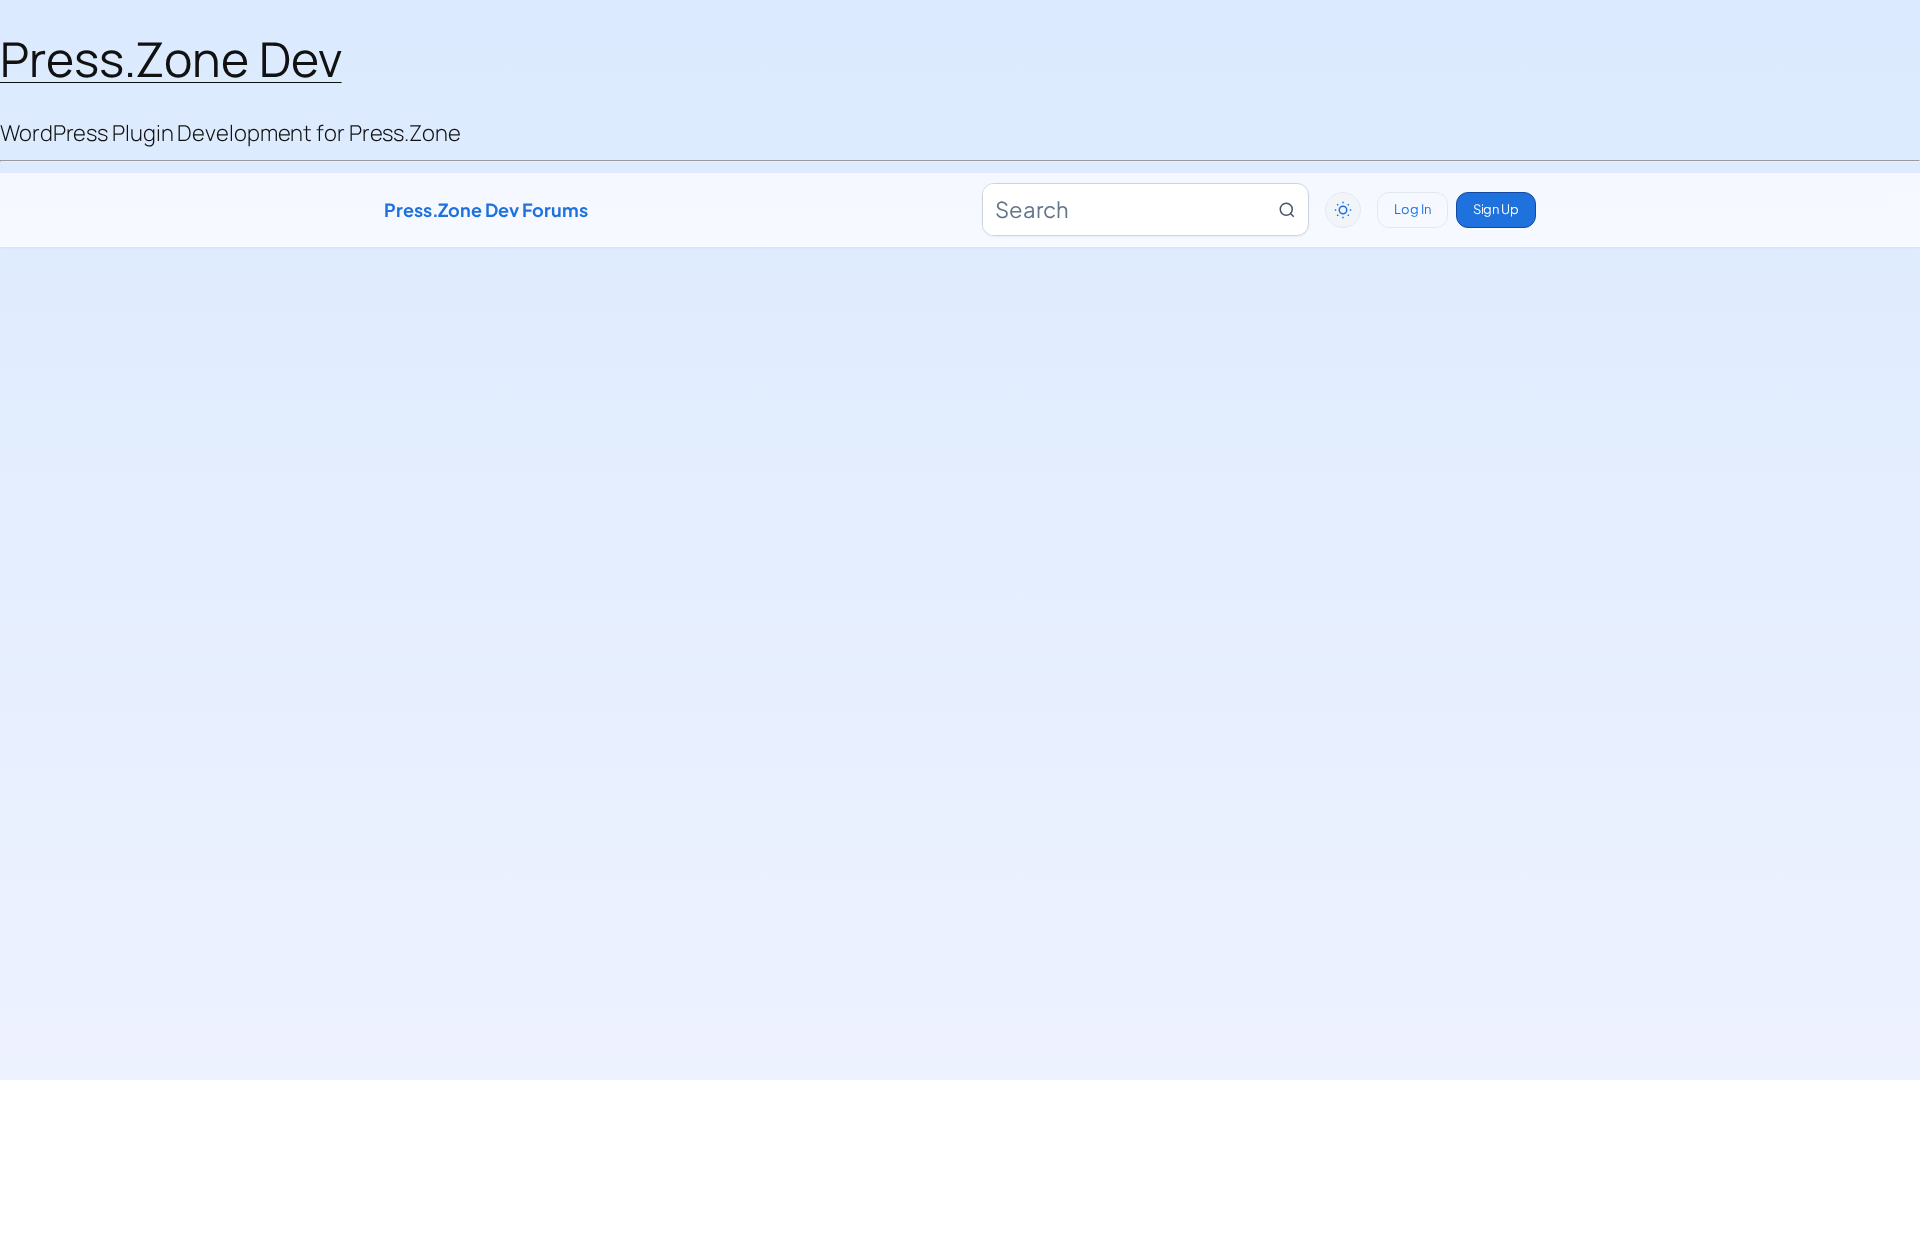Focus the Search input field
Screen dimensions: 1920x1253
(x=1145, y=210)
